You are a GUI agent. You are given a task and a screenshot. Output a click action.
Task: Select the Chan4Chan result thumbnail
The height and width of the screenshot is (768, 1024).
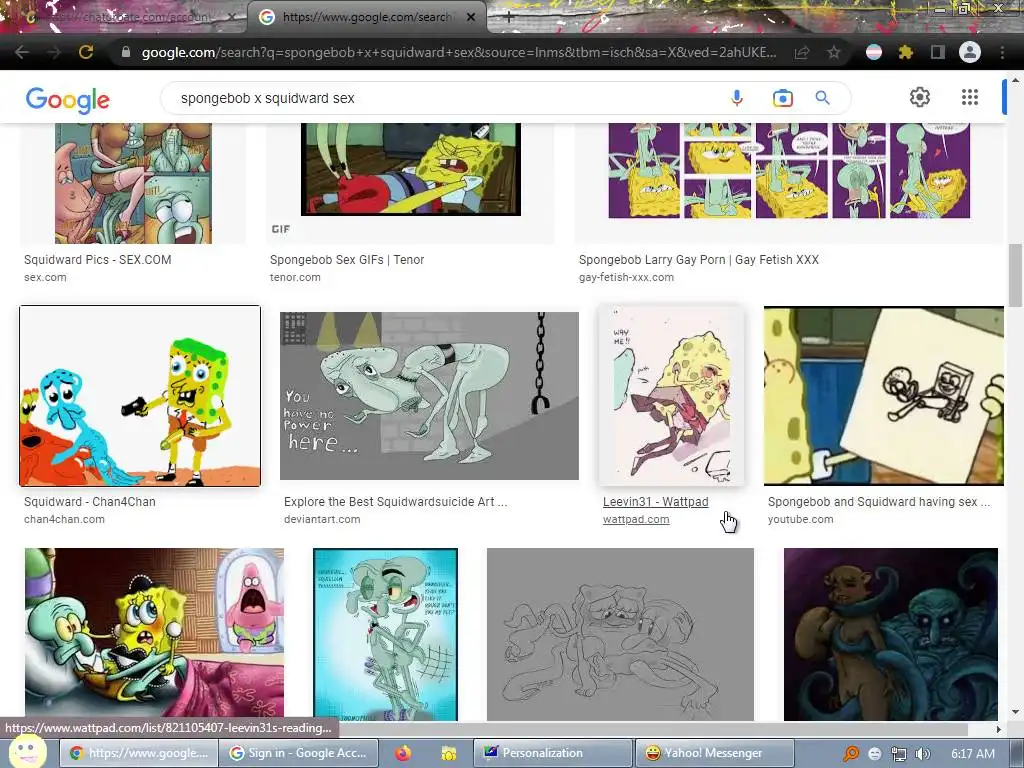(140, 396)
